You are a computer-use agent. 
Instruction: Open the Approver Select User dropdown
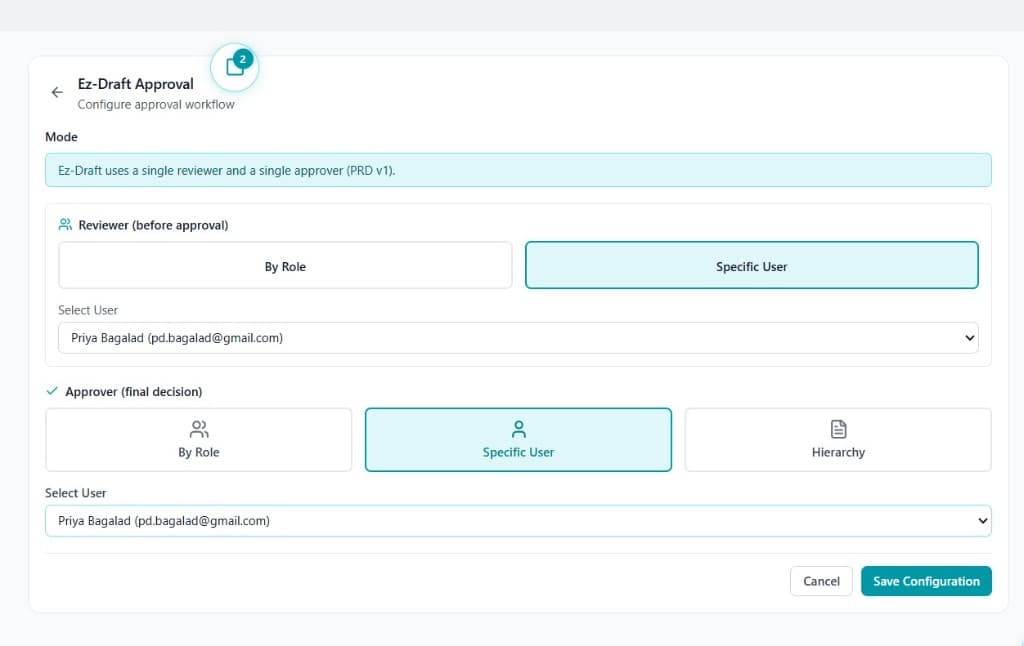(x=518, y=521)
